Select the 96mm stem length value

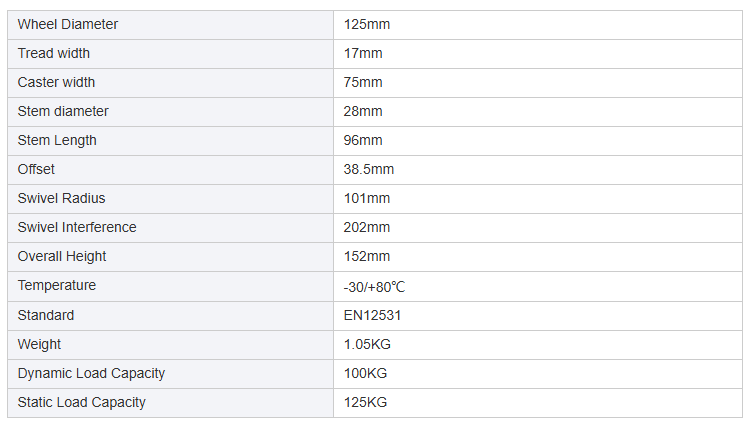click(x=363, y=140)
